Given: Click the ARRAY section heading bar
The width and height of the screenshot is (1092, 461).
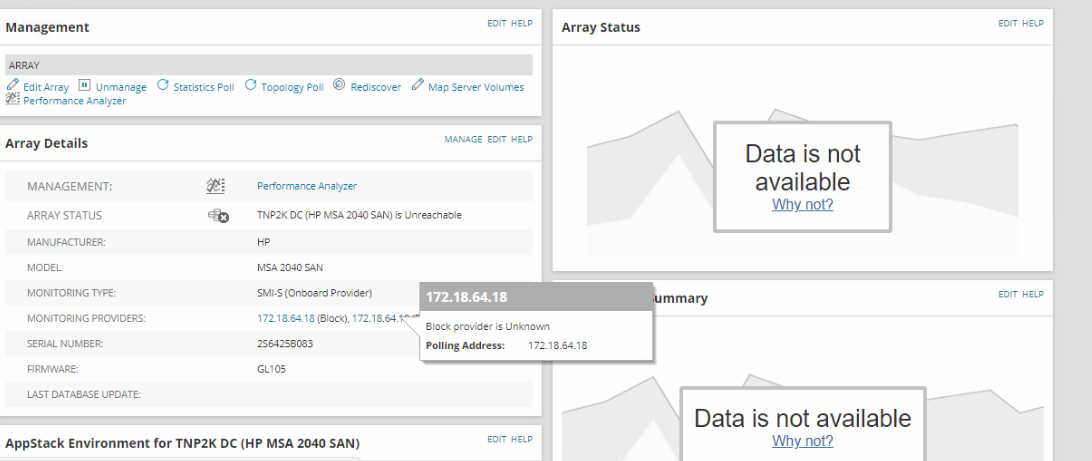Looking at the screenshot, I should coord(269,65).
